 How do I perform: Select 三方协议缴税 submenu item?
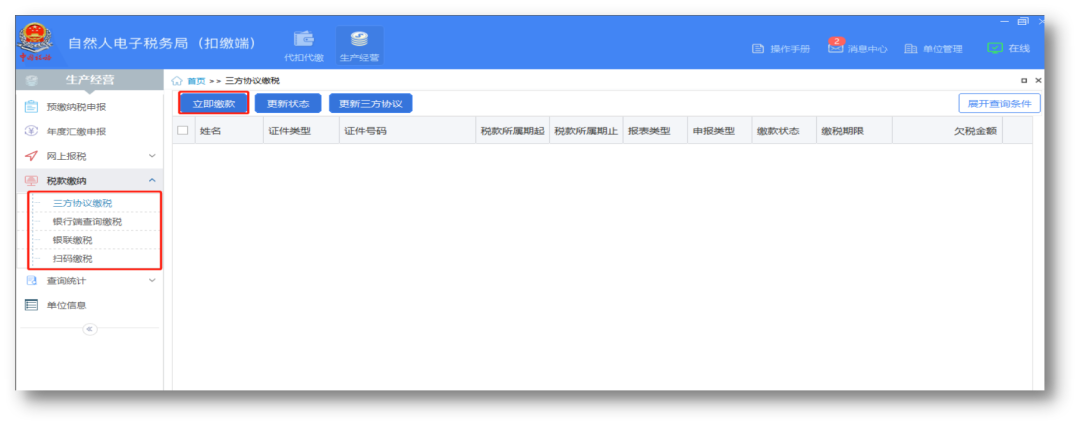82,203
